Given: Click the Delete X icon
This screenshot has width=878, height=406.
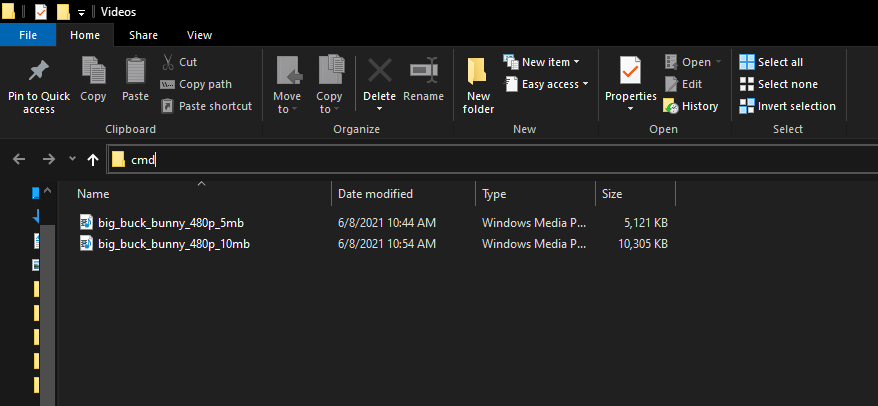Looking at the screenshot, I should coord(379,71).
